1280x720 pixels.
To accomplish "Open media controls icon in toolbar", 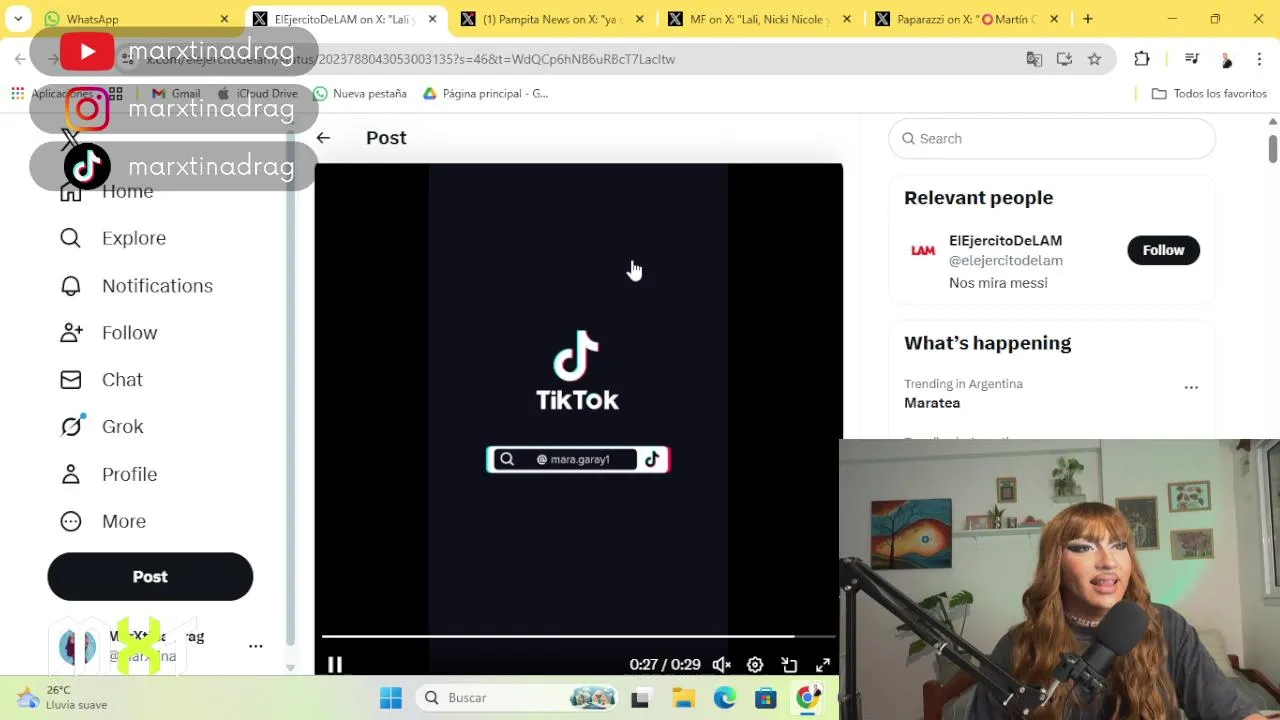I will point(1191,59).
